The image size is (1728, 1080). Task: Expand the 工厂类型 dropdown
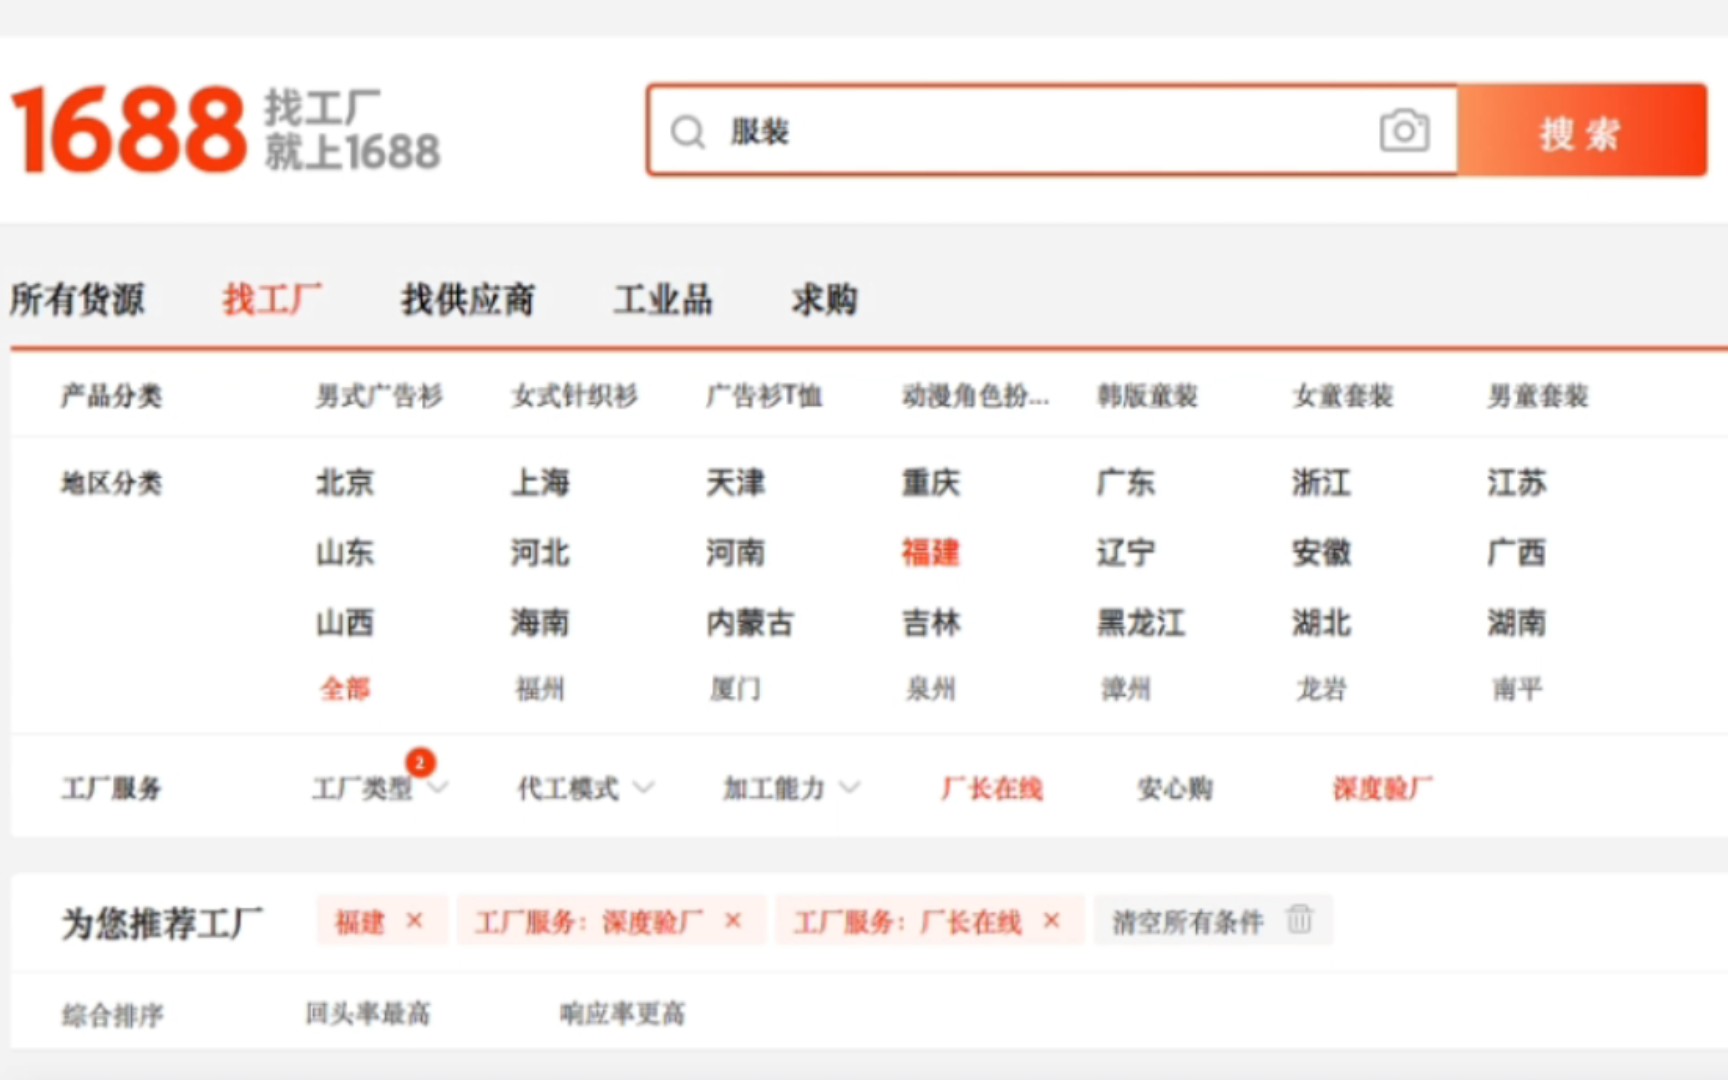pos(379,788)
